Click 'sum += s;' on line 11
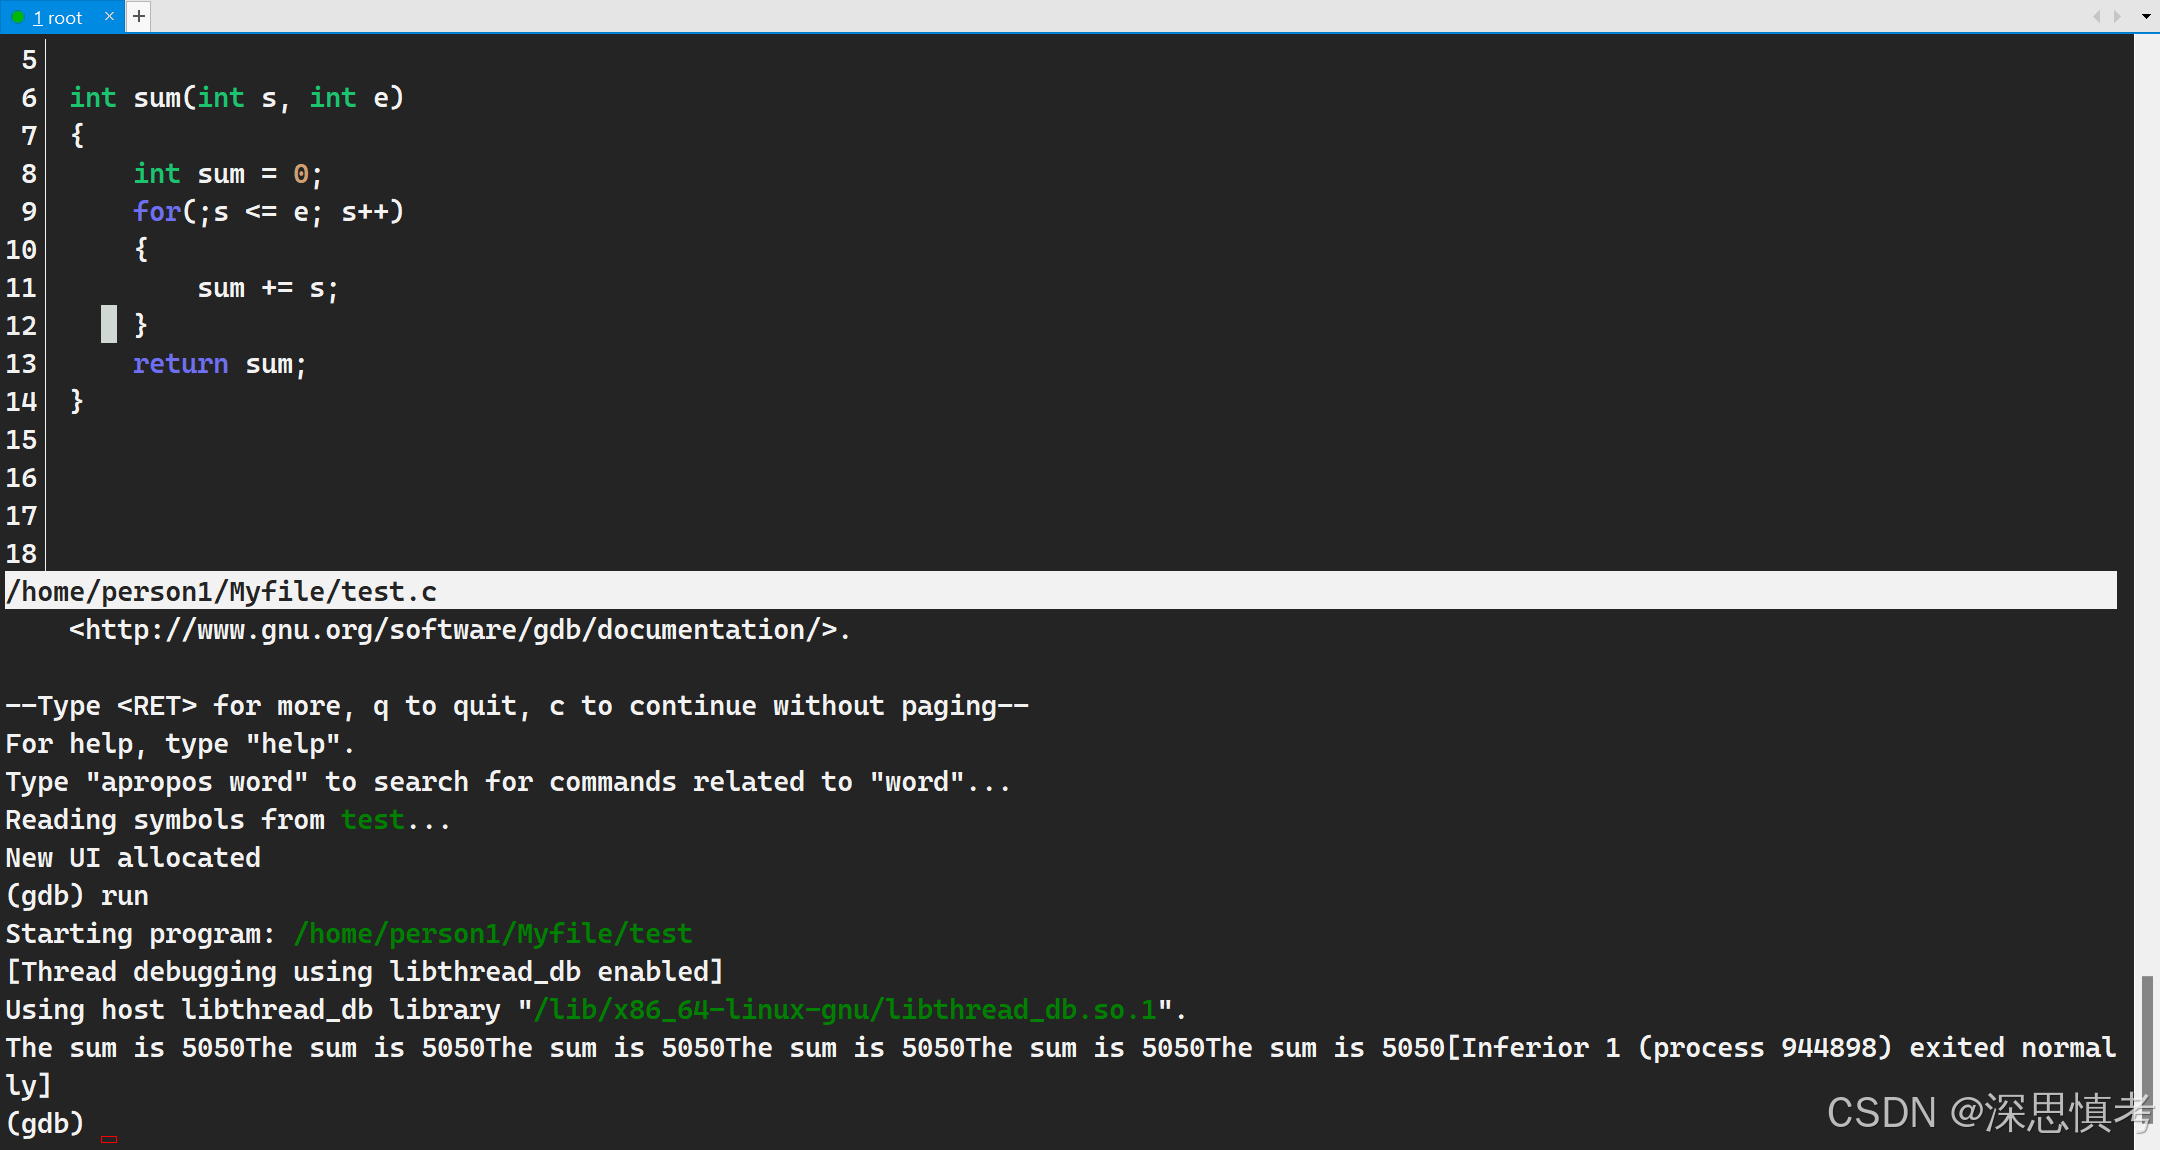Image resolution: width=2160 pixels, height=1150 pixels. tap(267, 288)
